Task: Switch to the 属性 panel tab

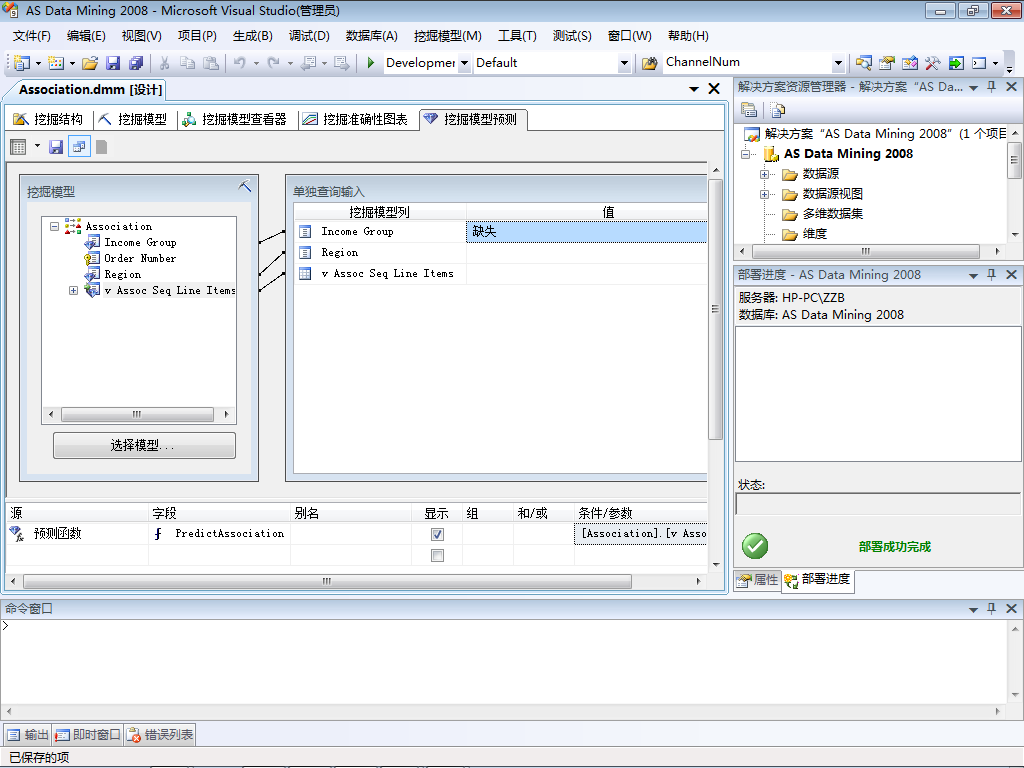Action: tap(758, 580)
